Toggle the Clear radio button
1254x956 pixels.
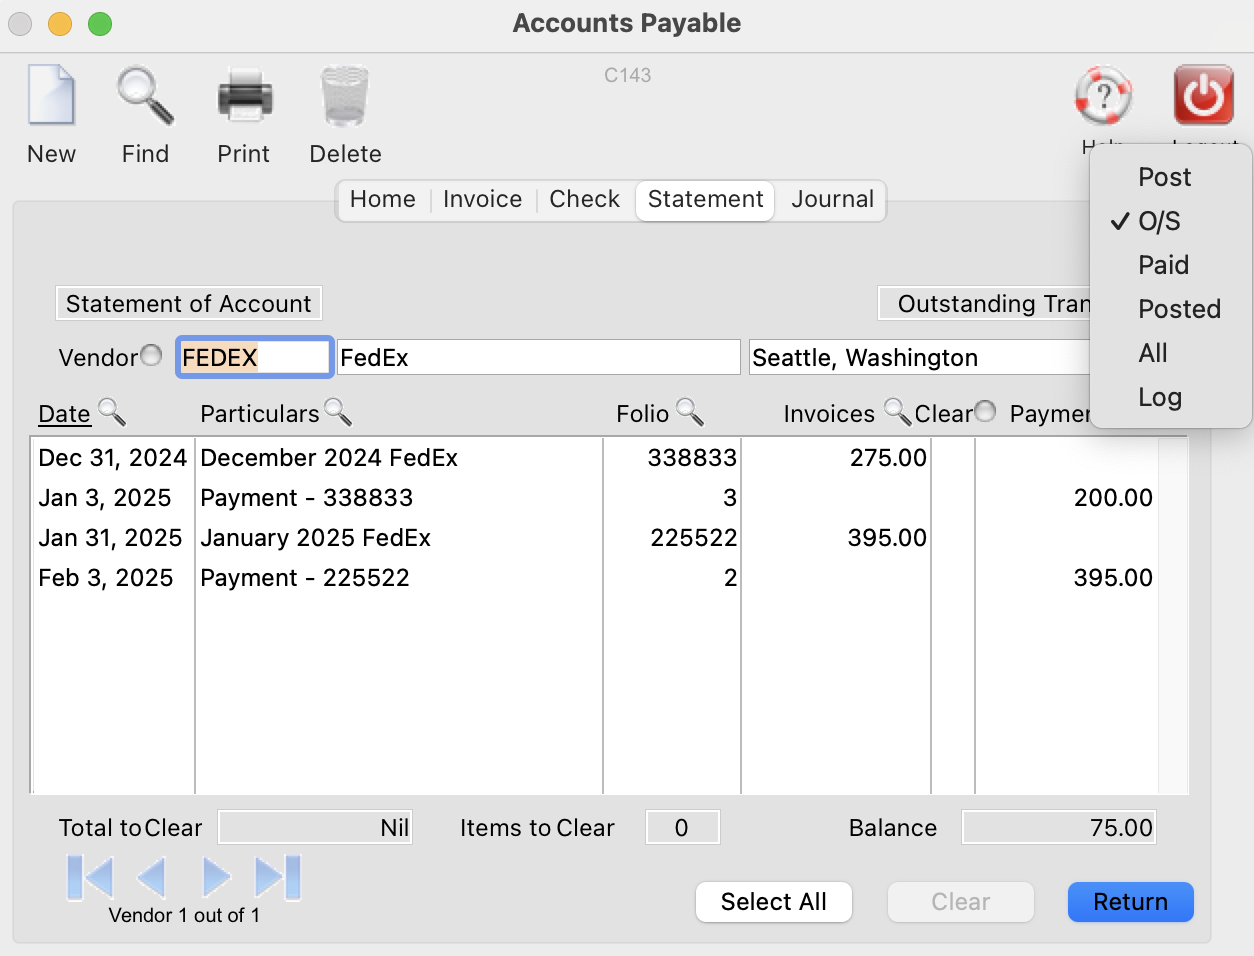click(x=985, y=411)
